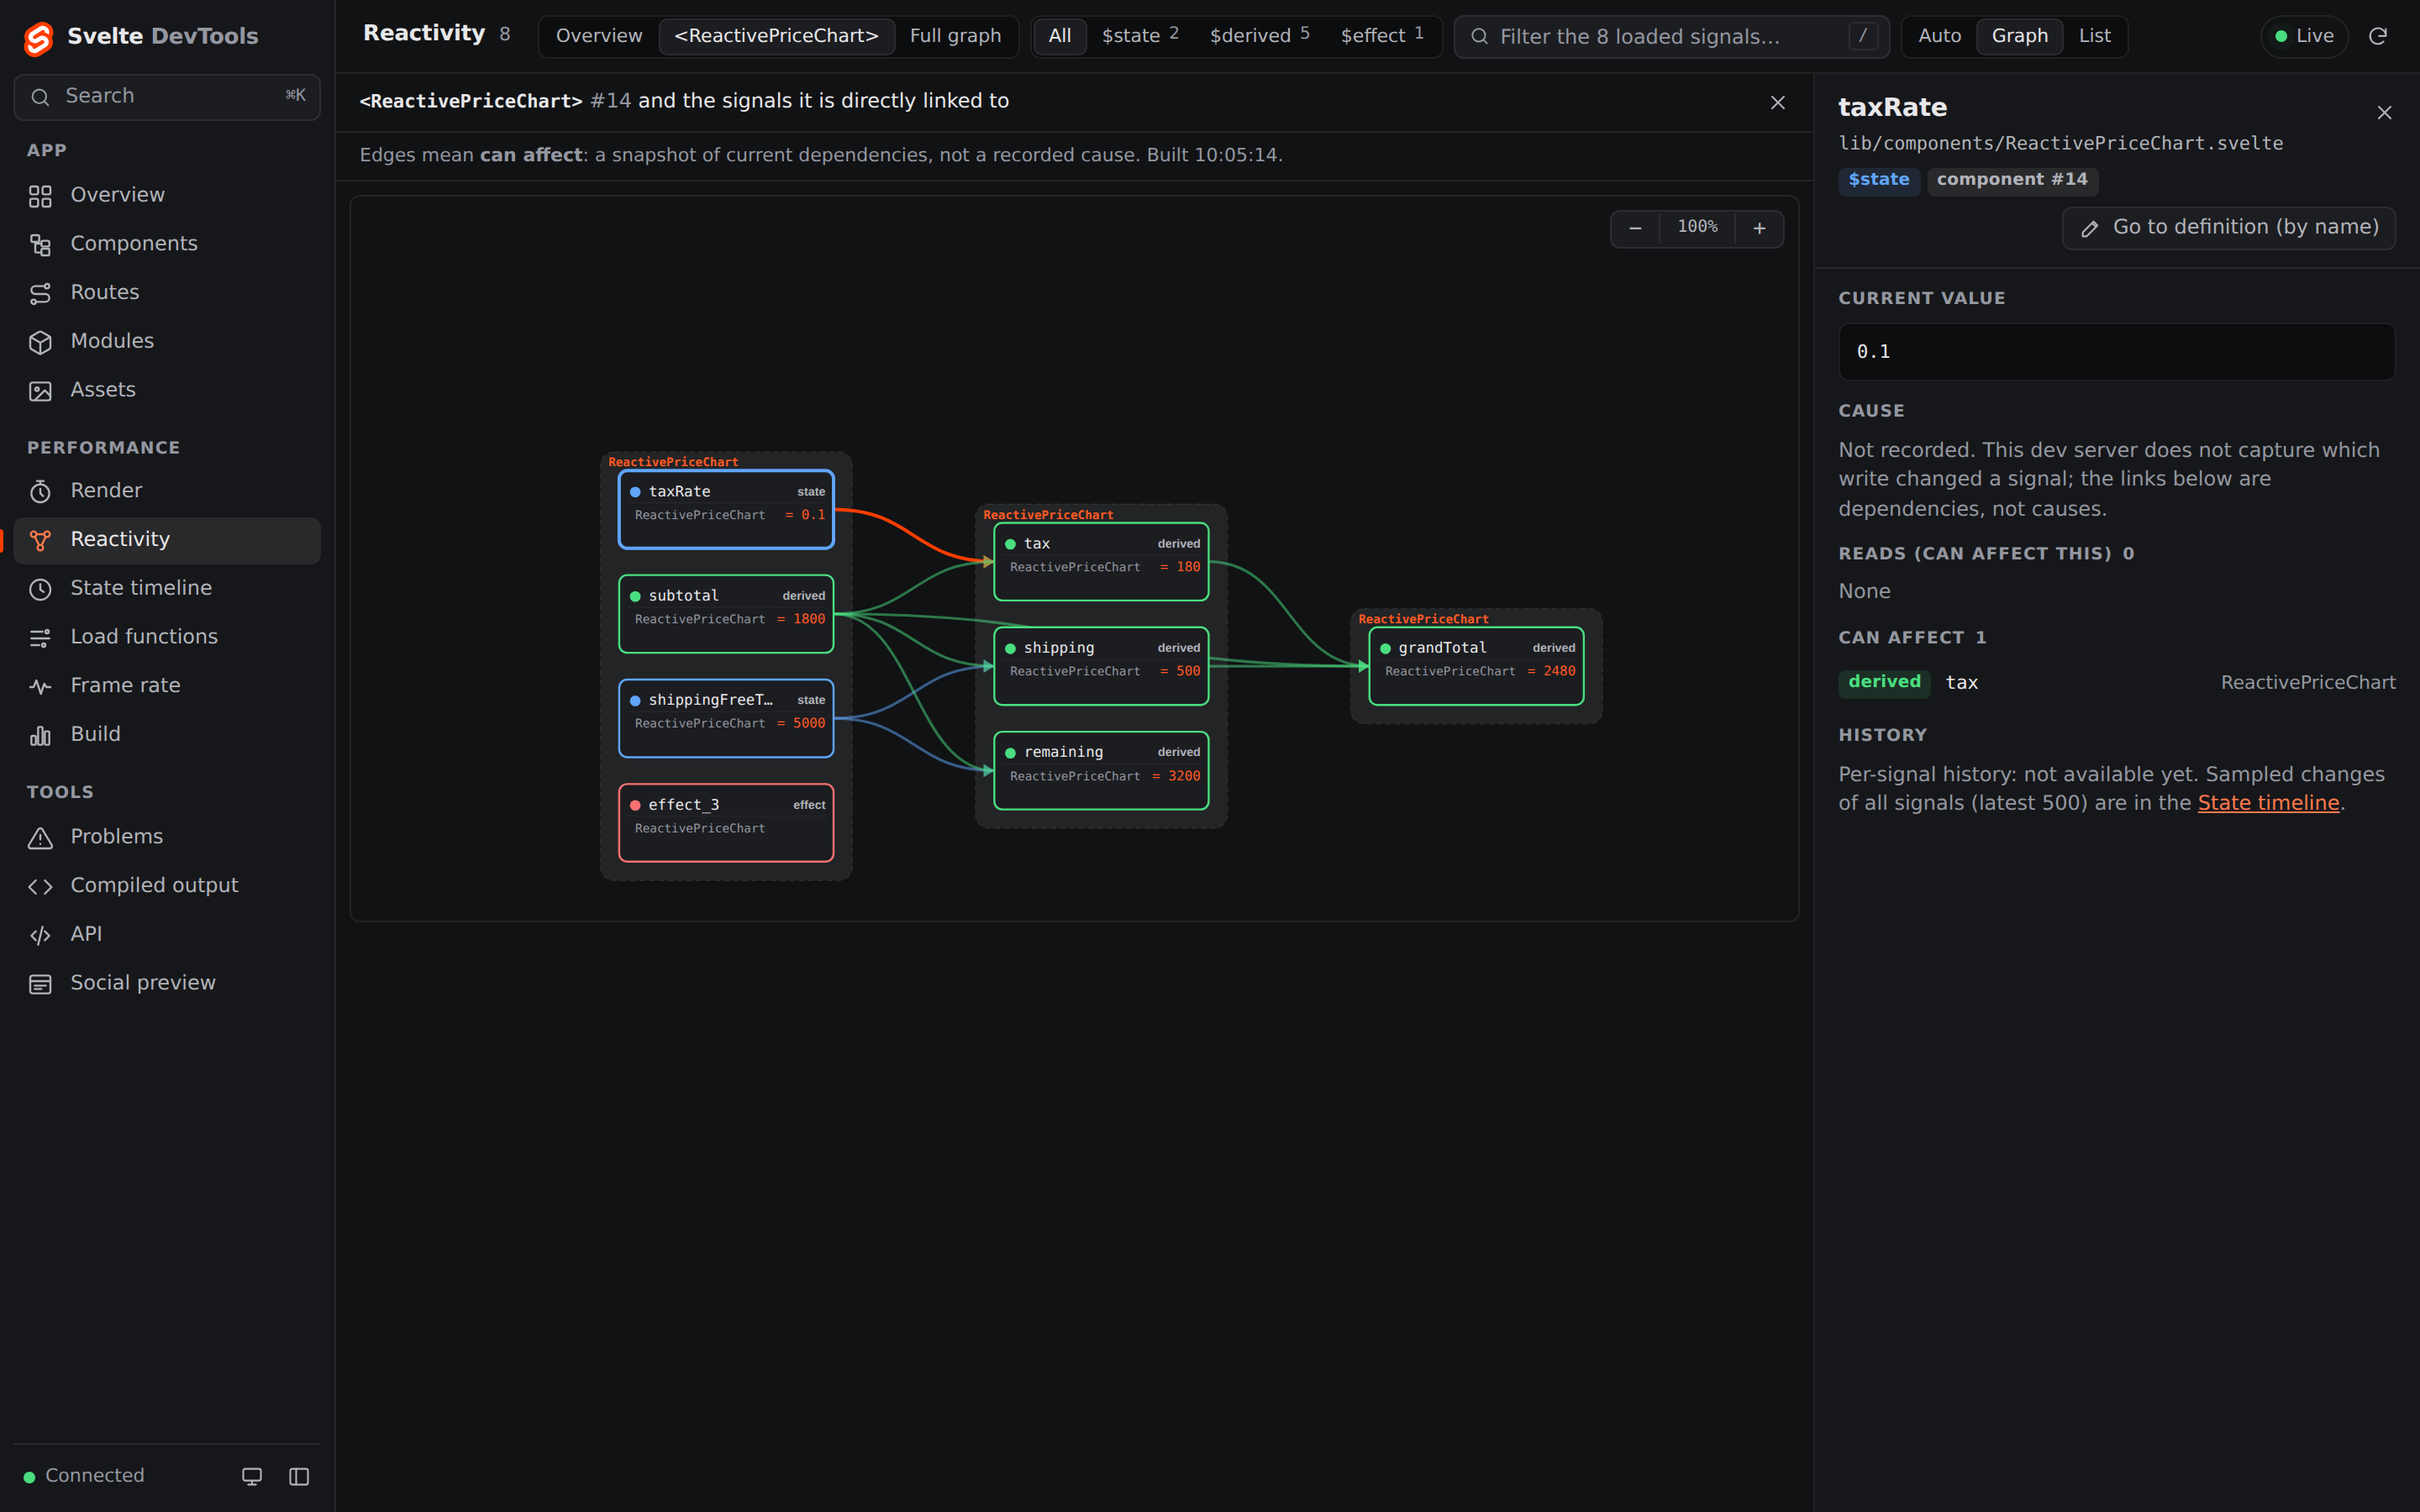Click the refresh icon next to Live
The width and height of the screenshot is (2420, 1512).
[2378, 36]
